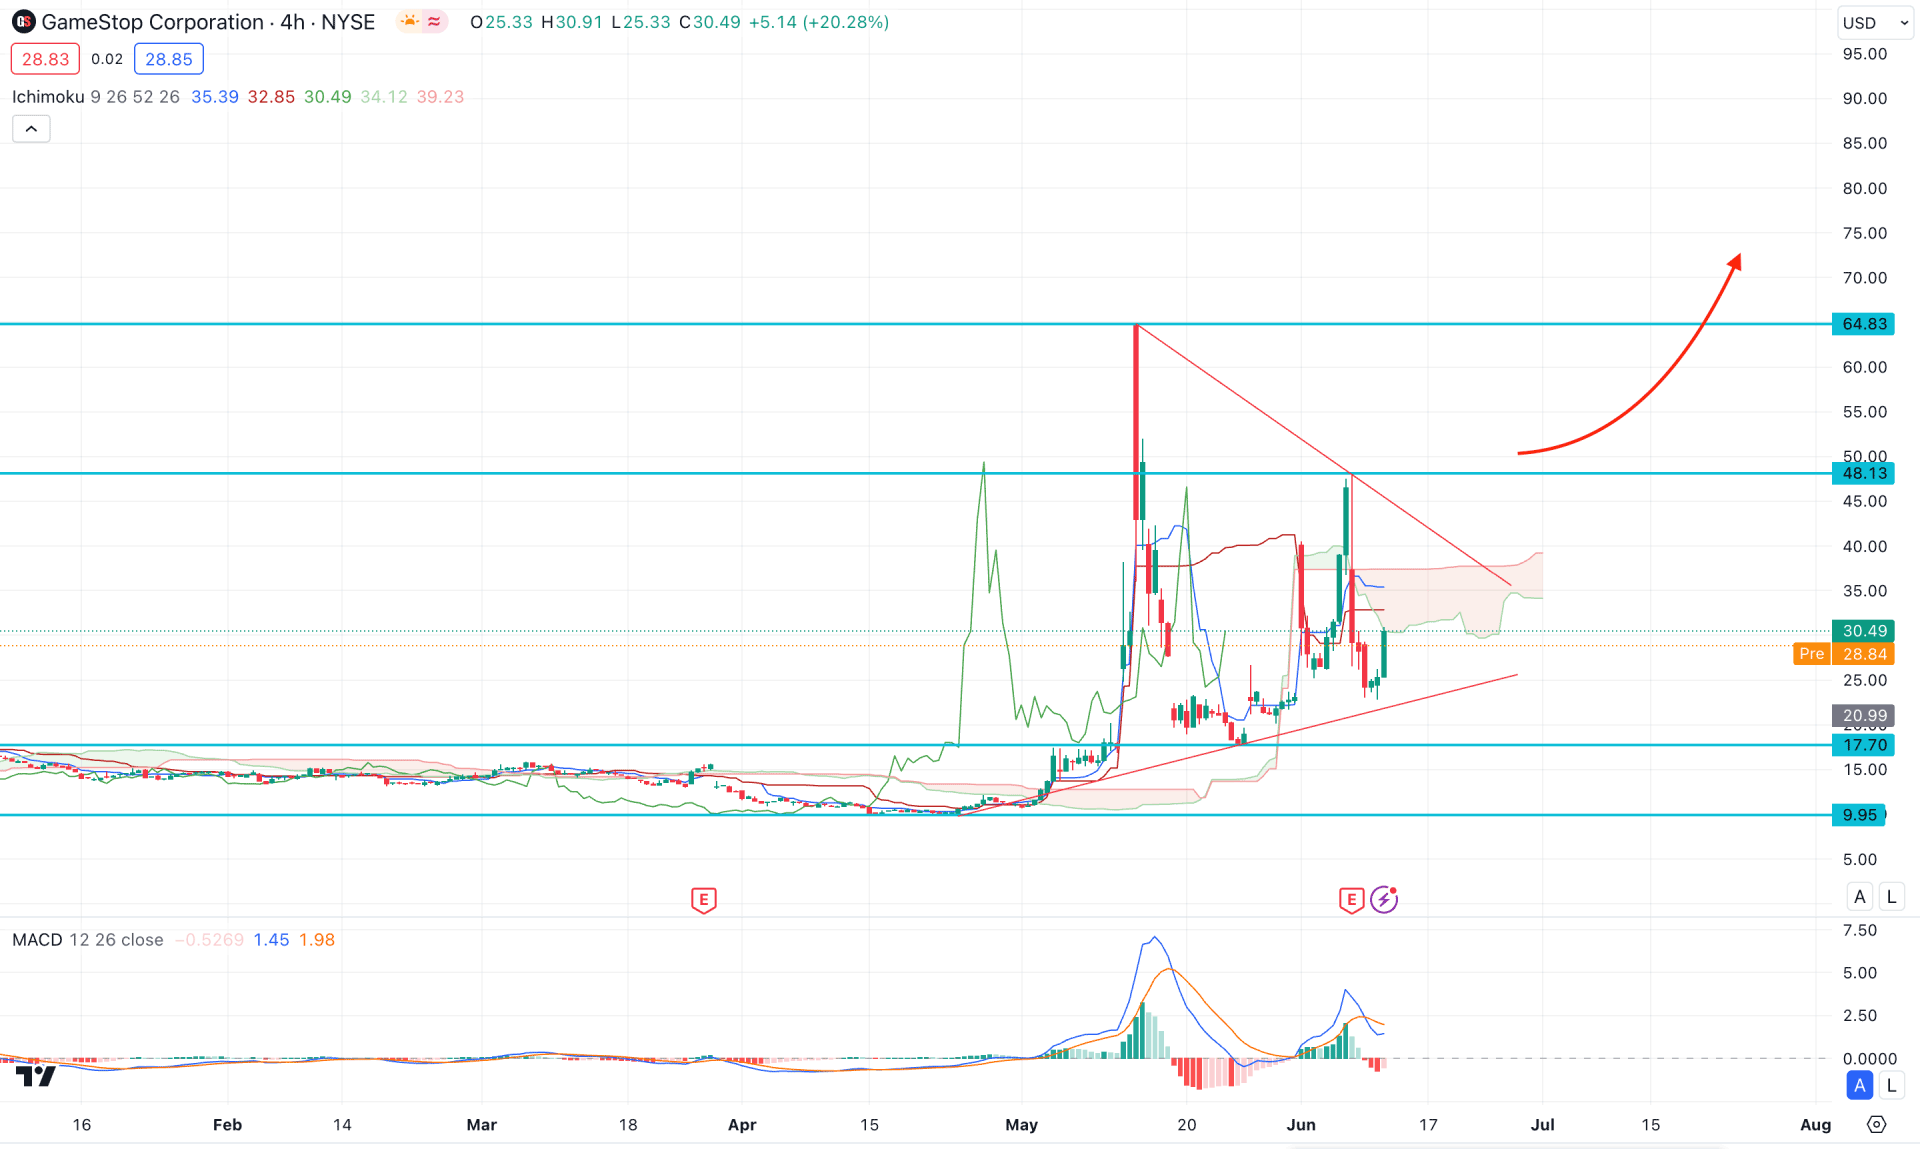Click the MACD 1.45 blue value

coord(271,940)
